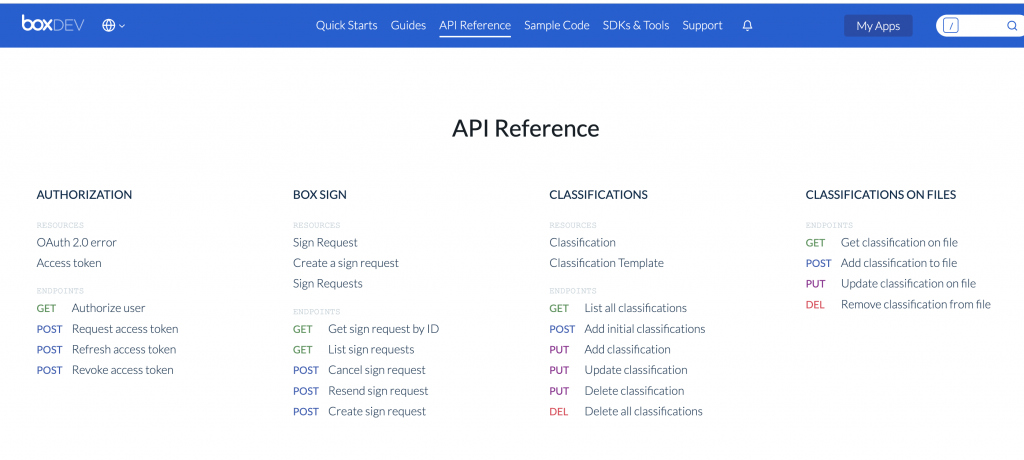Image resolution: width=1024 pixels, height=460 pixels.
Task: Open the OAuth 2.0 error resource
Action: 76,242
